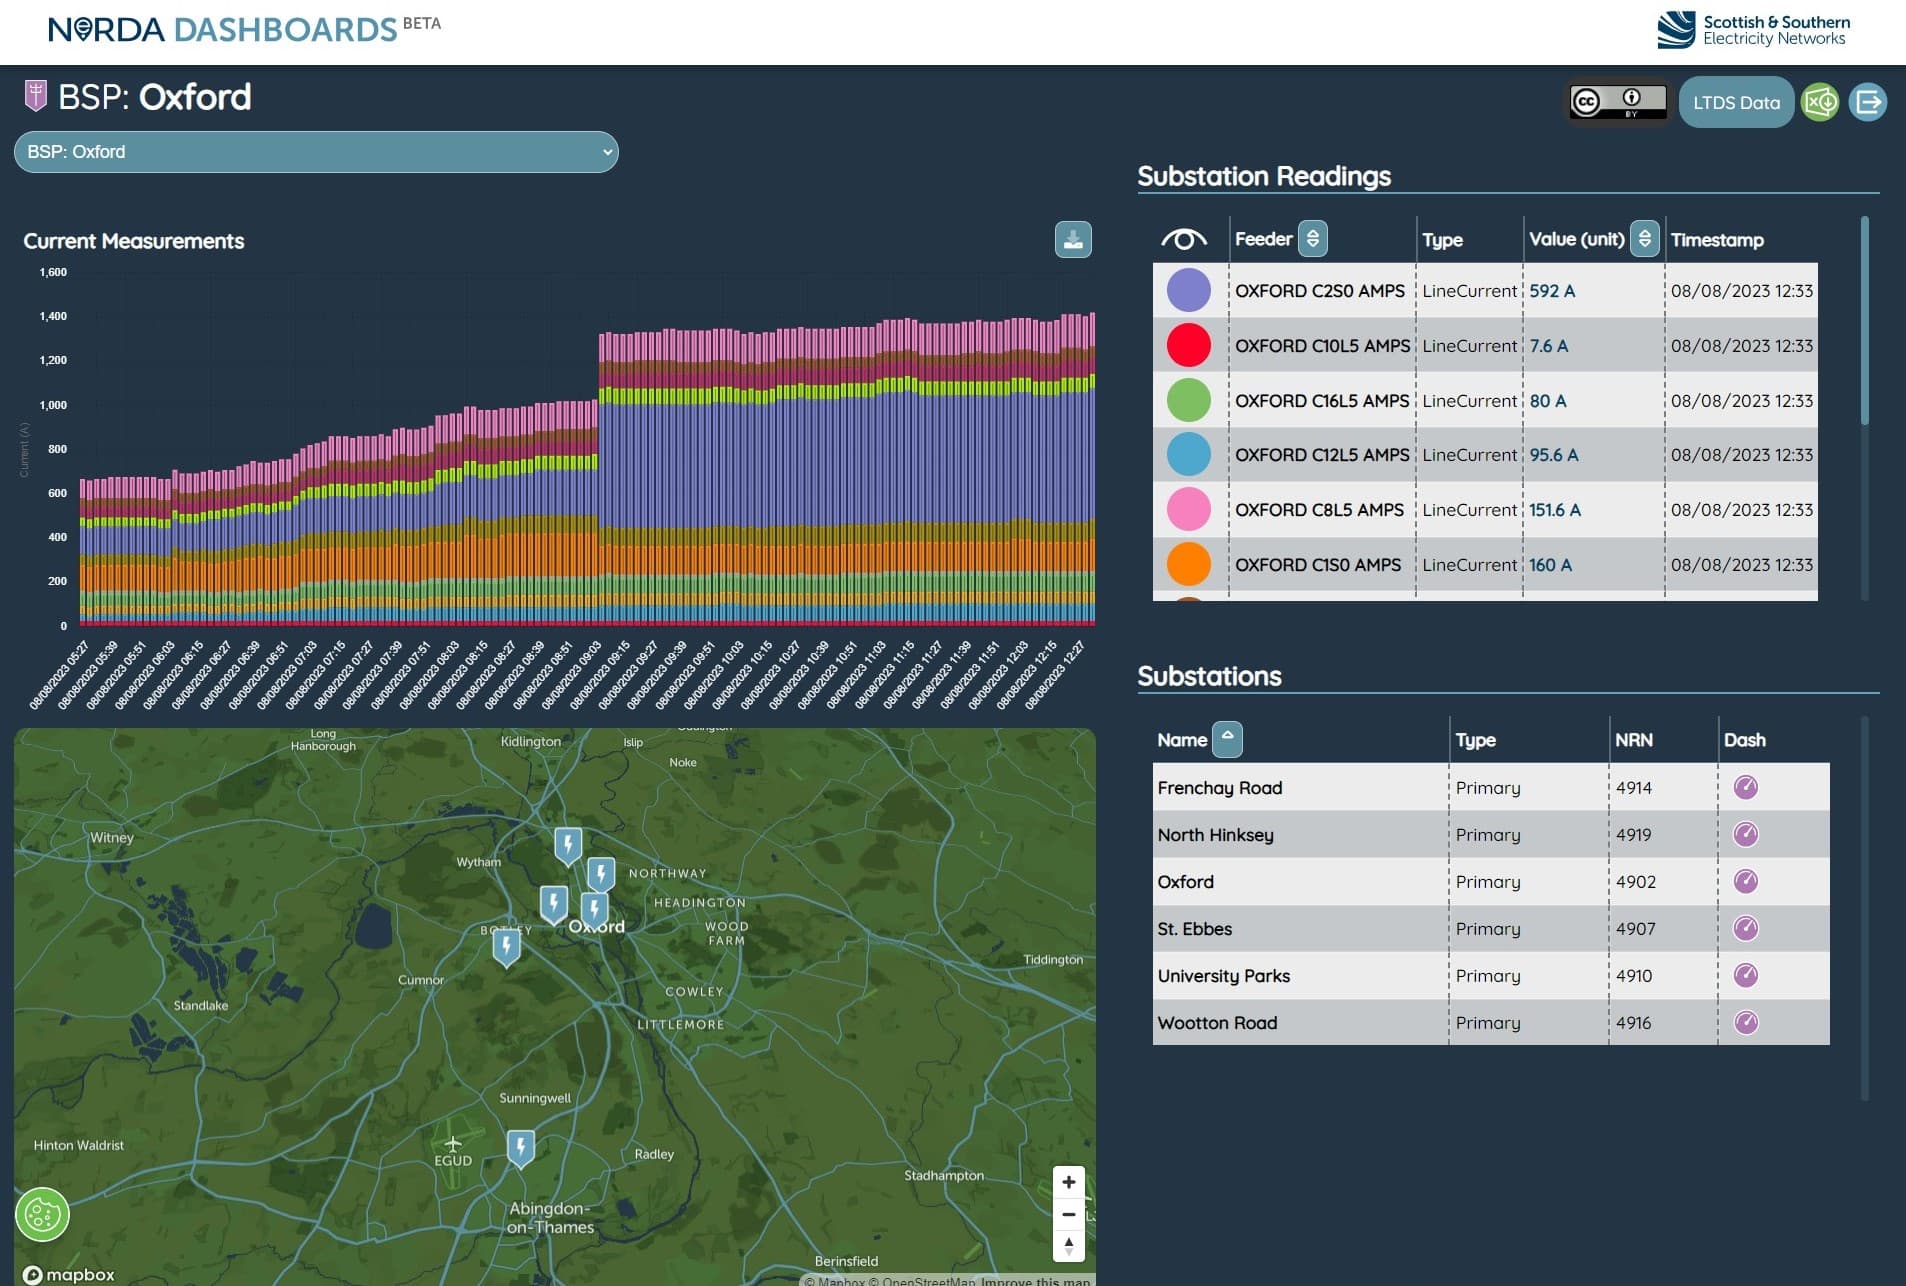Download the Current Measurements chart data

(1072, 240)
